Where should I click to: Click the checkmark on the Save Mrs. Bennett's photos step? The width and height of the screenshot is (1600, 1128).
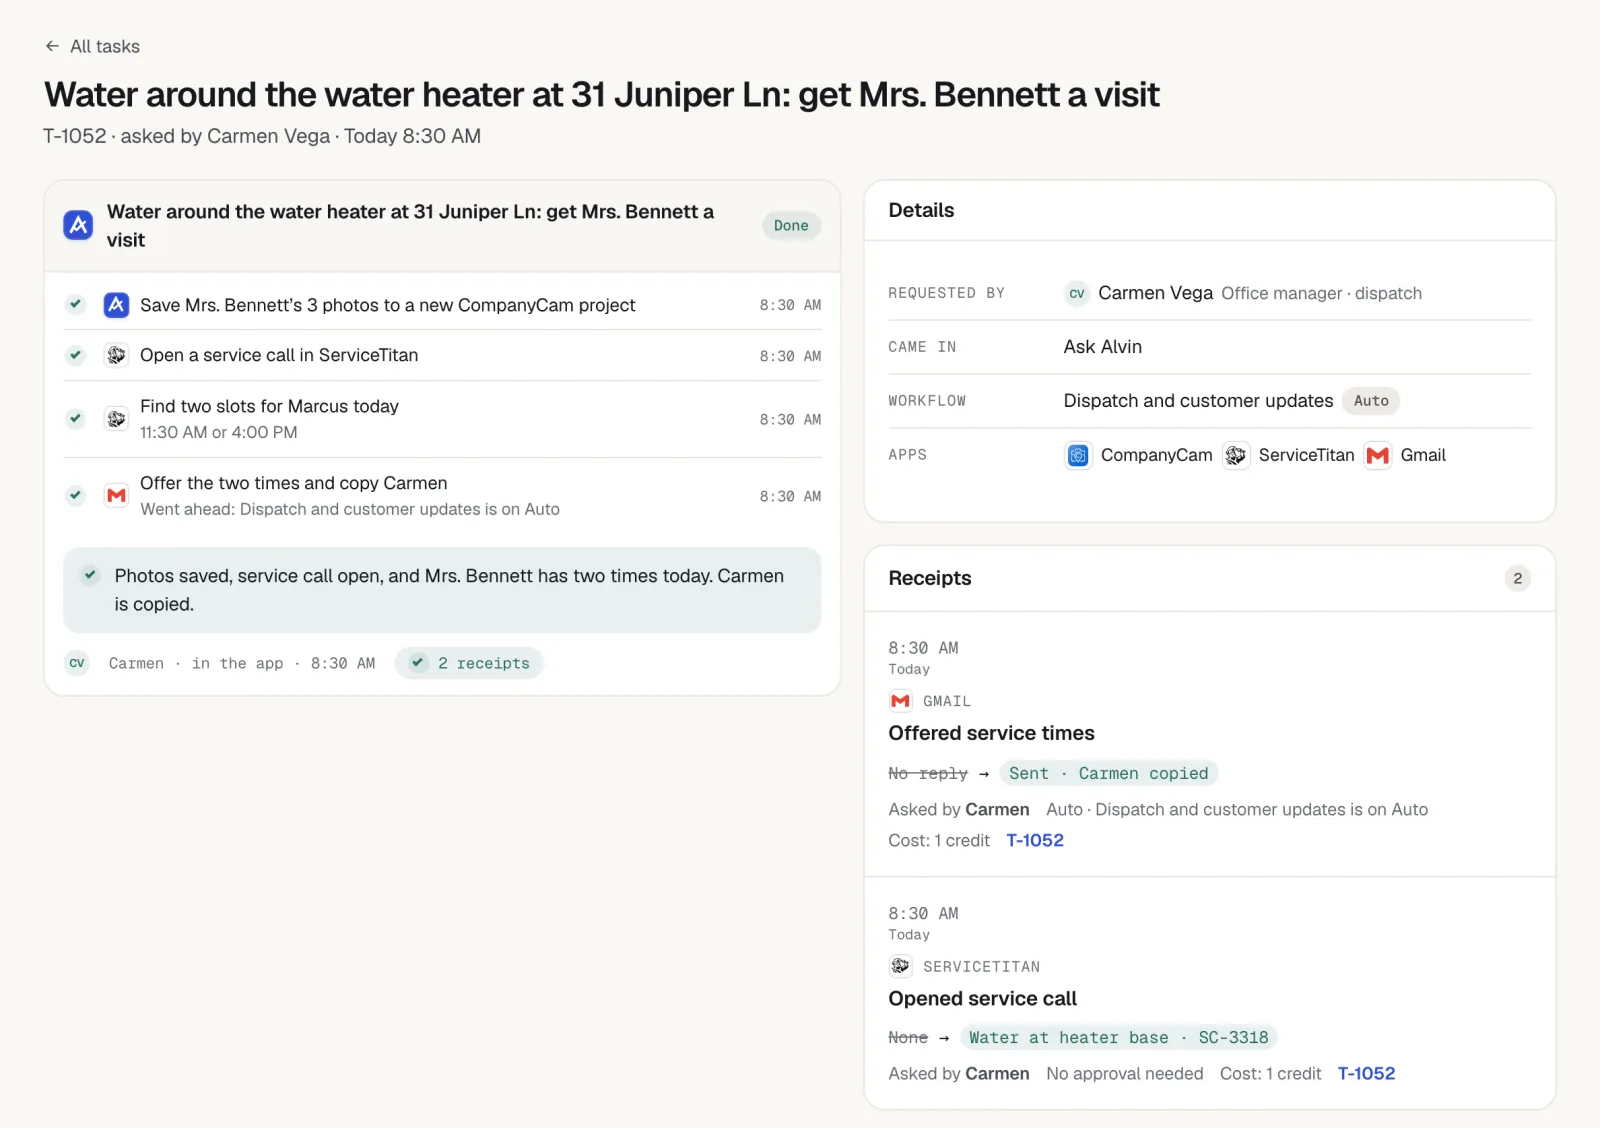[75, 304]
